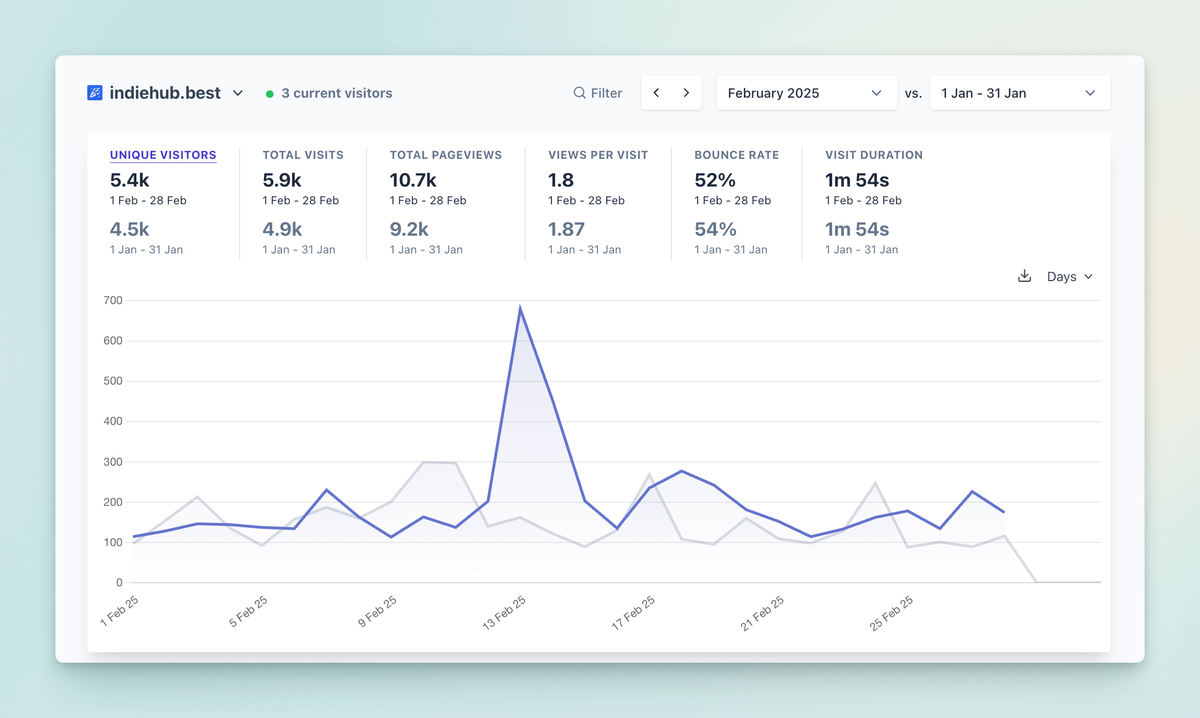Click the magnifying glass filter icon
Screen dimensions: 1200x718
(x=580, y=92)
